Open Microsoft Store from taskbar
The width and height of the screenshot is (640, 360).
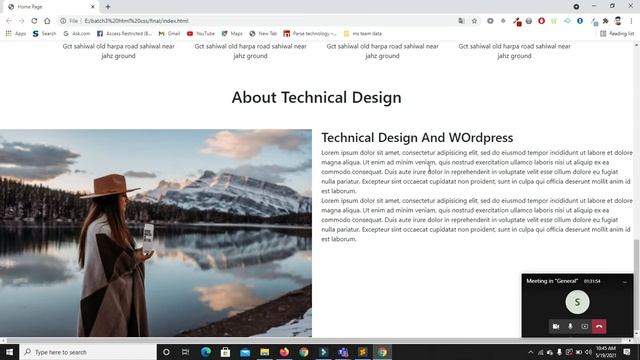(225, 352)
